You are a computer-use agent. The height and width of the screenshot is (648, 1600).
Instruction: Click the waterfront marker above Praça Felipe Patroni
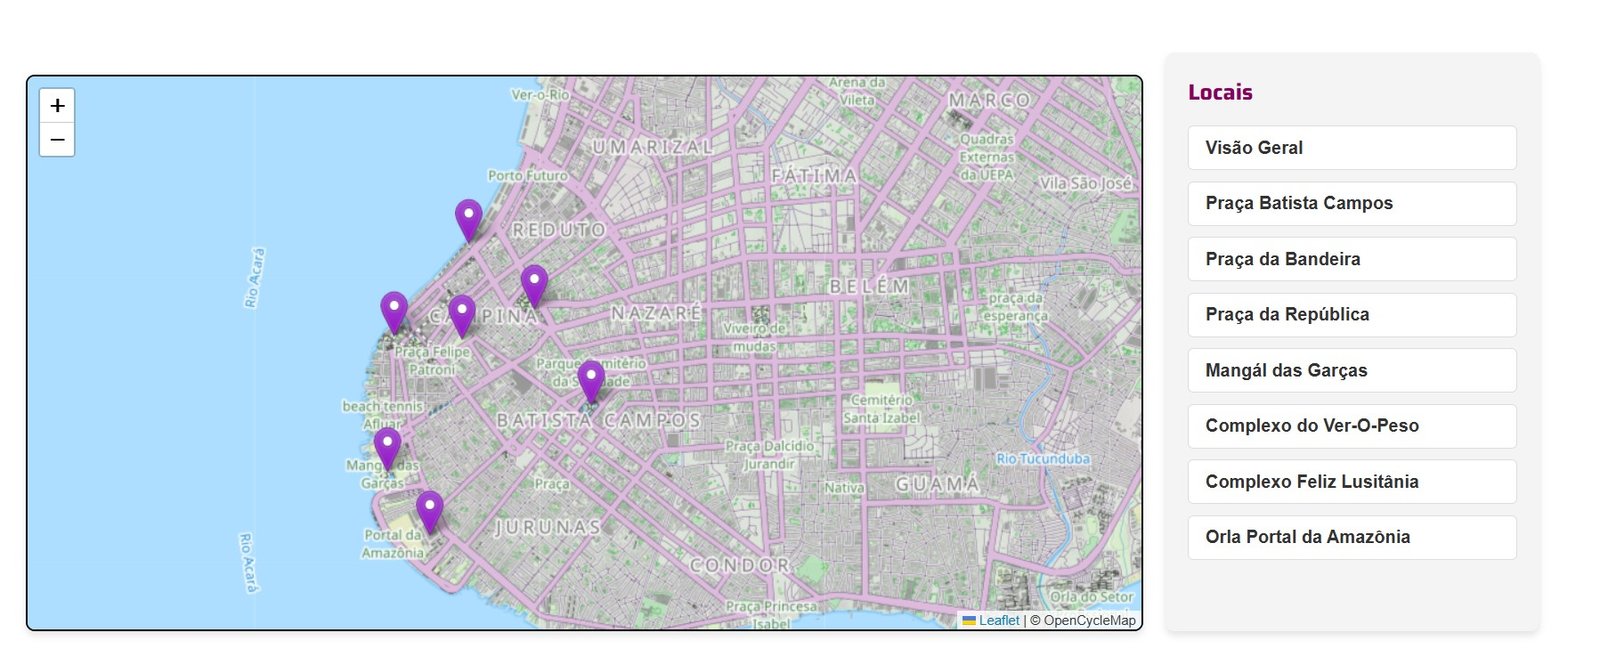(x=394, y=311)
